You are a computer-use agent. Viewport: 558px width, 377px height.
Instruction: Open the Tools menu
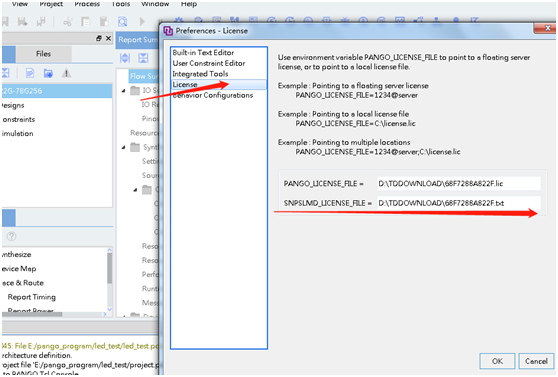coord(121,4)
